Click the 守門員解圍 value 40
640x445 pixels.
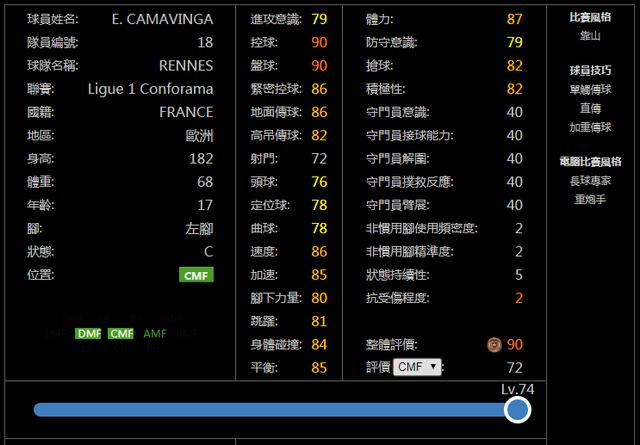click(514, 159)
